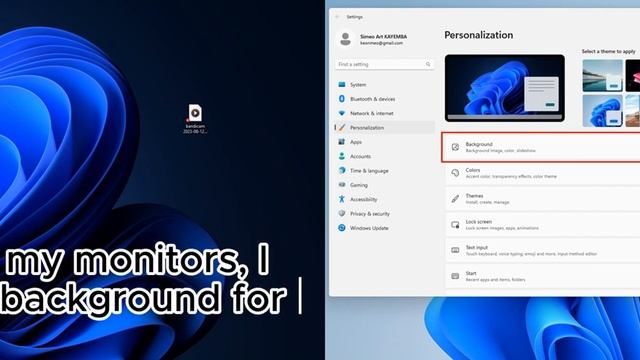This screenshot has height=360, width=640.
Task: Click the Accounts person icon in sidebar
Action: pos(342,156)
